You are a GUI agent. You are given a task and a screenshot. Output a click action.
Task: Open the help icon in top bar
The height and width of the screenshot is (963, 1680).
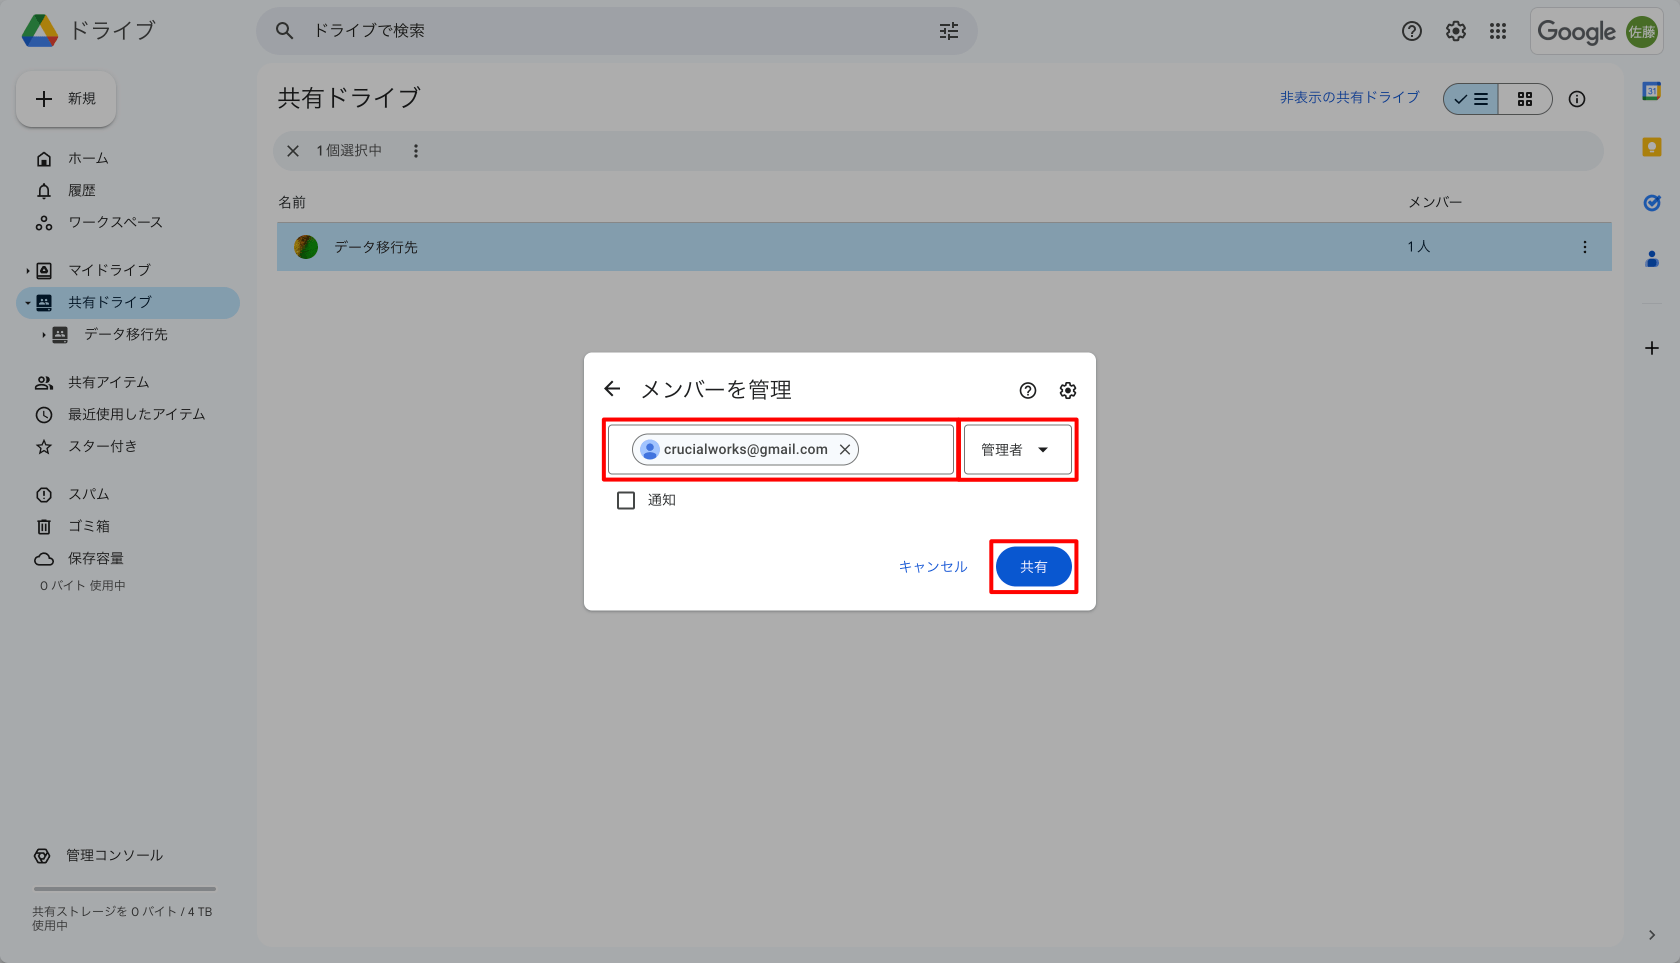point(1412,31)
